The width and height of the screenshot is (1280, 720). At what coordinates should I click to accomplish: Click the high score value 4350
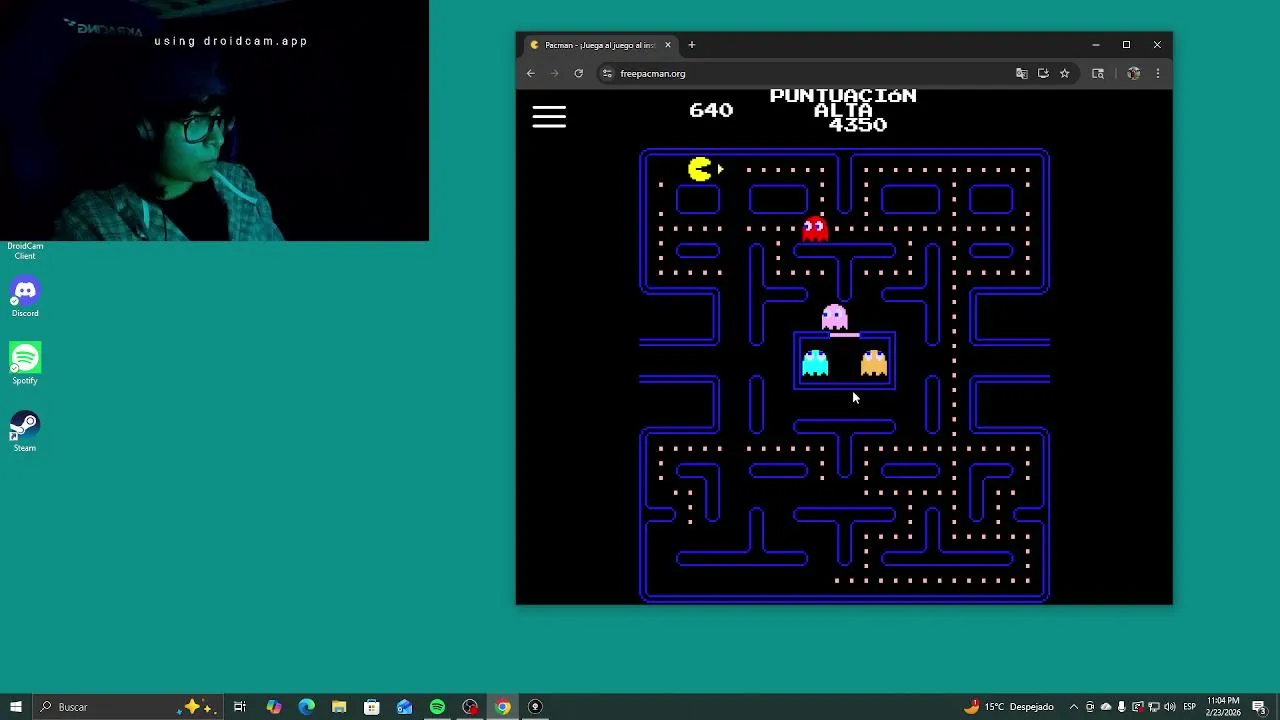857,125
